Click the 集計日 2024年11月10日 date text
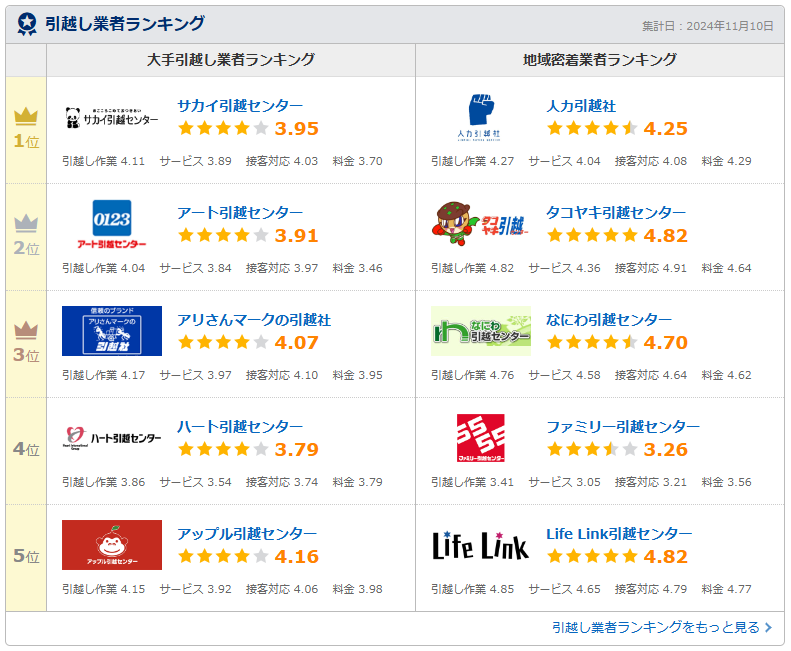This screenshot has width=791, height=651. click(707, 26)
